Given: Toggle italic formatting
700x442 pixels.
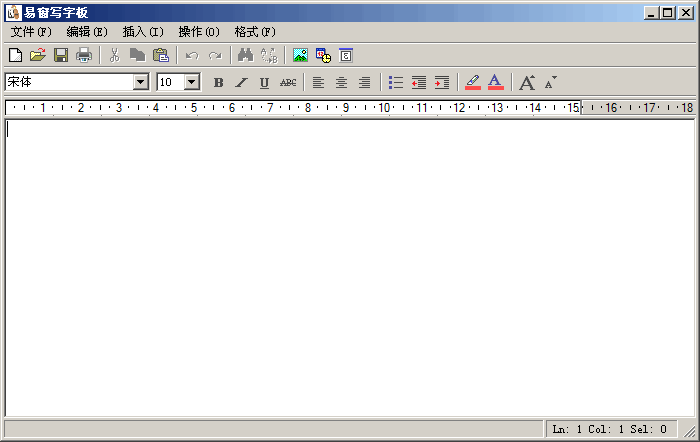Looking at the screenshot, I should coord(241,82).
